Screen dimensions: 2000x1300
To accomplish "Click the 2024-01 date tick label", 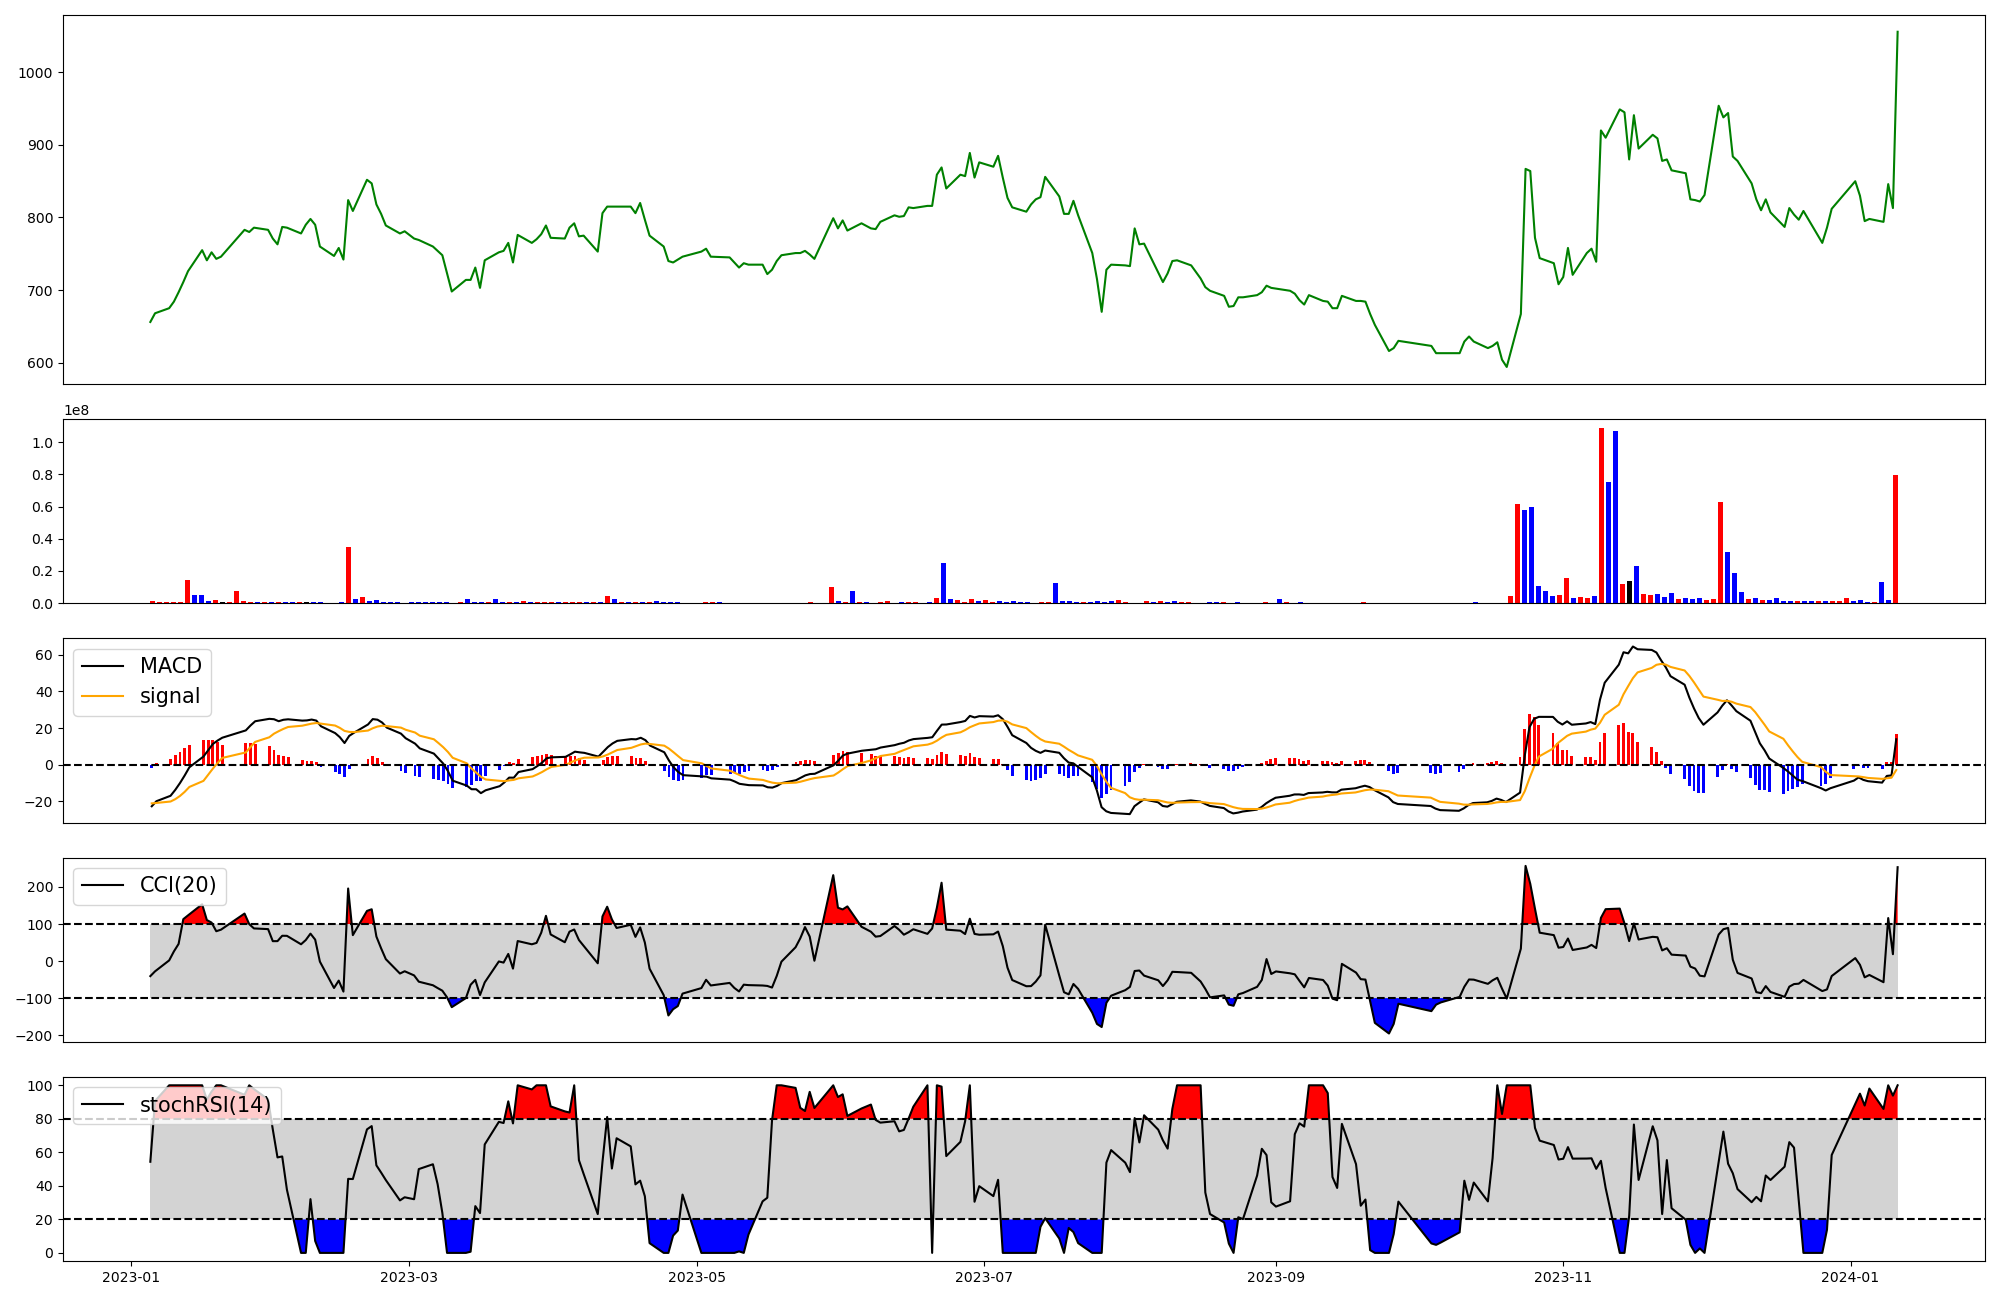I will click(x=1850, y=1277).
